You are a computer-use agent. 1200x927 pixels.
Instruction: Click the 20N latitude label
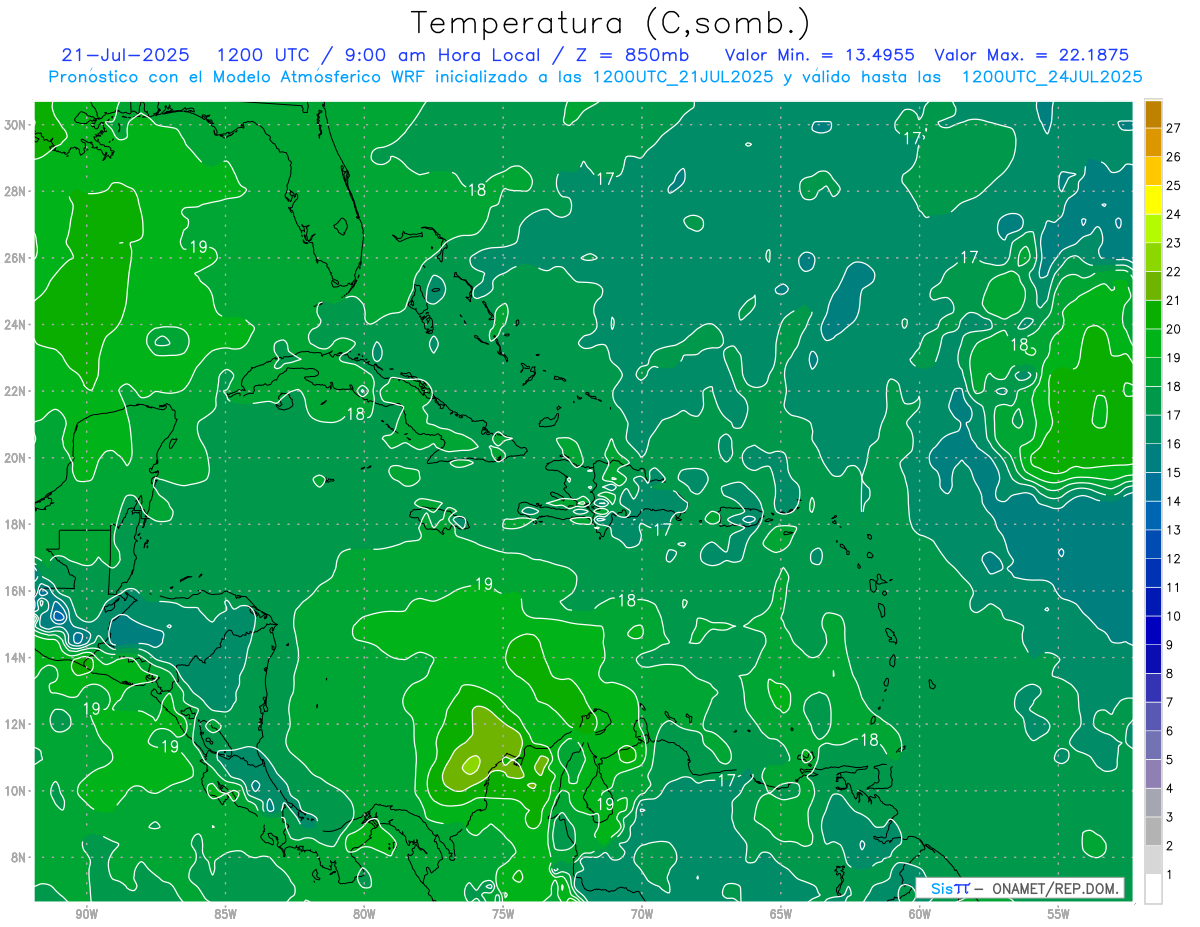click(x=15, y=458)
